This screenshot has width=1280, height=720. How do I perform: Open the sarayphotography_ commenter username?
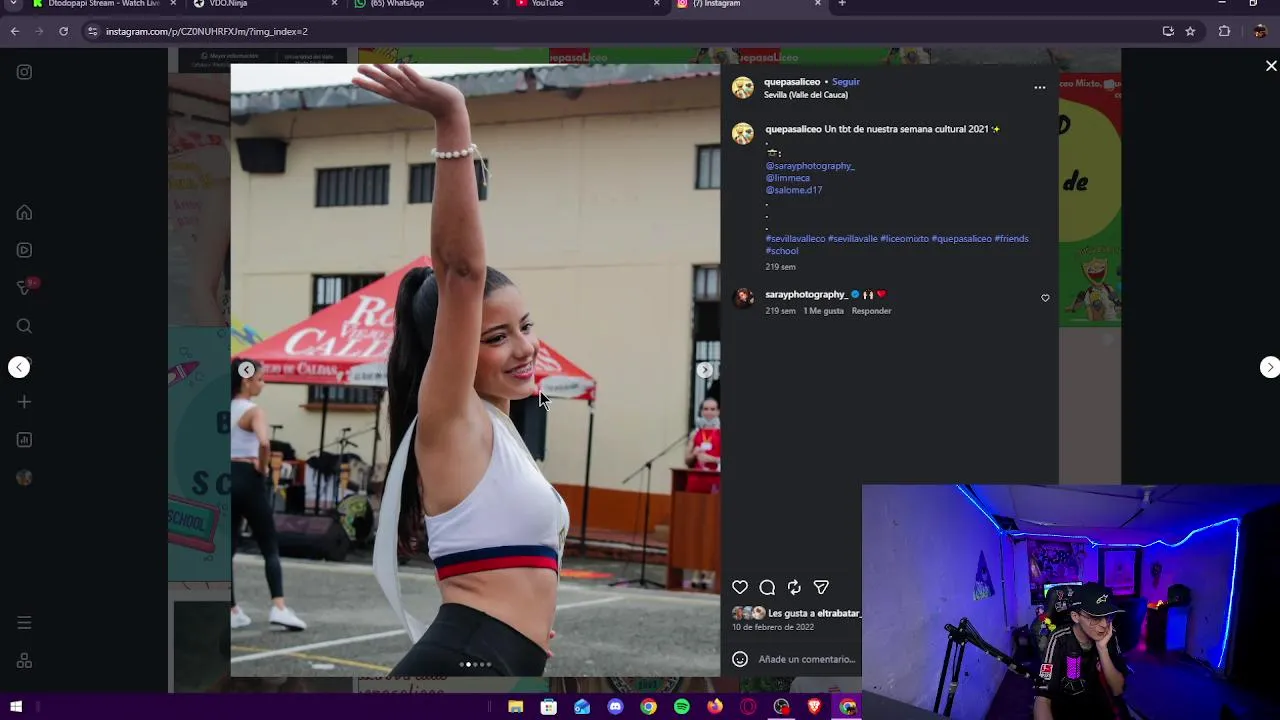click(806, 295)
